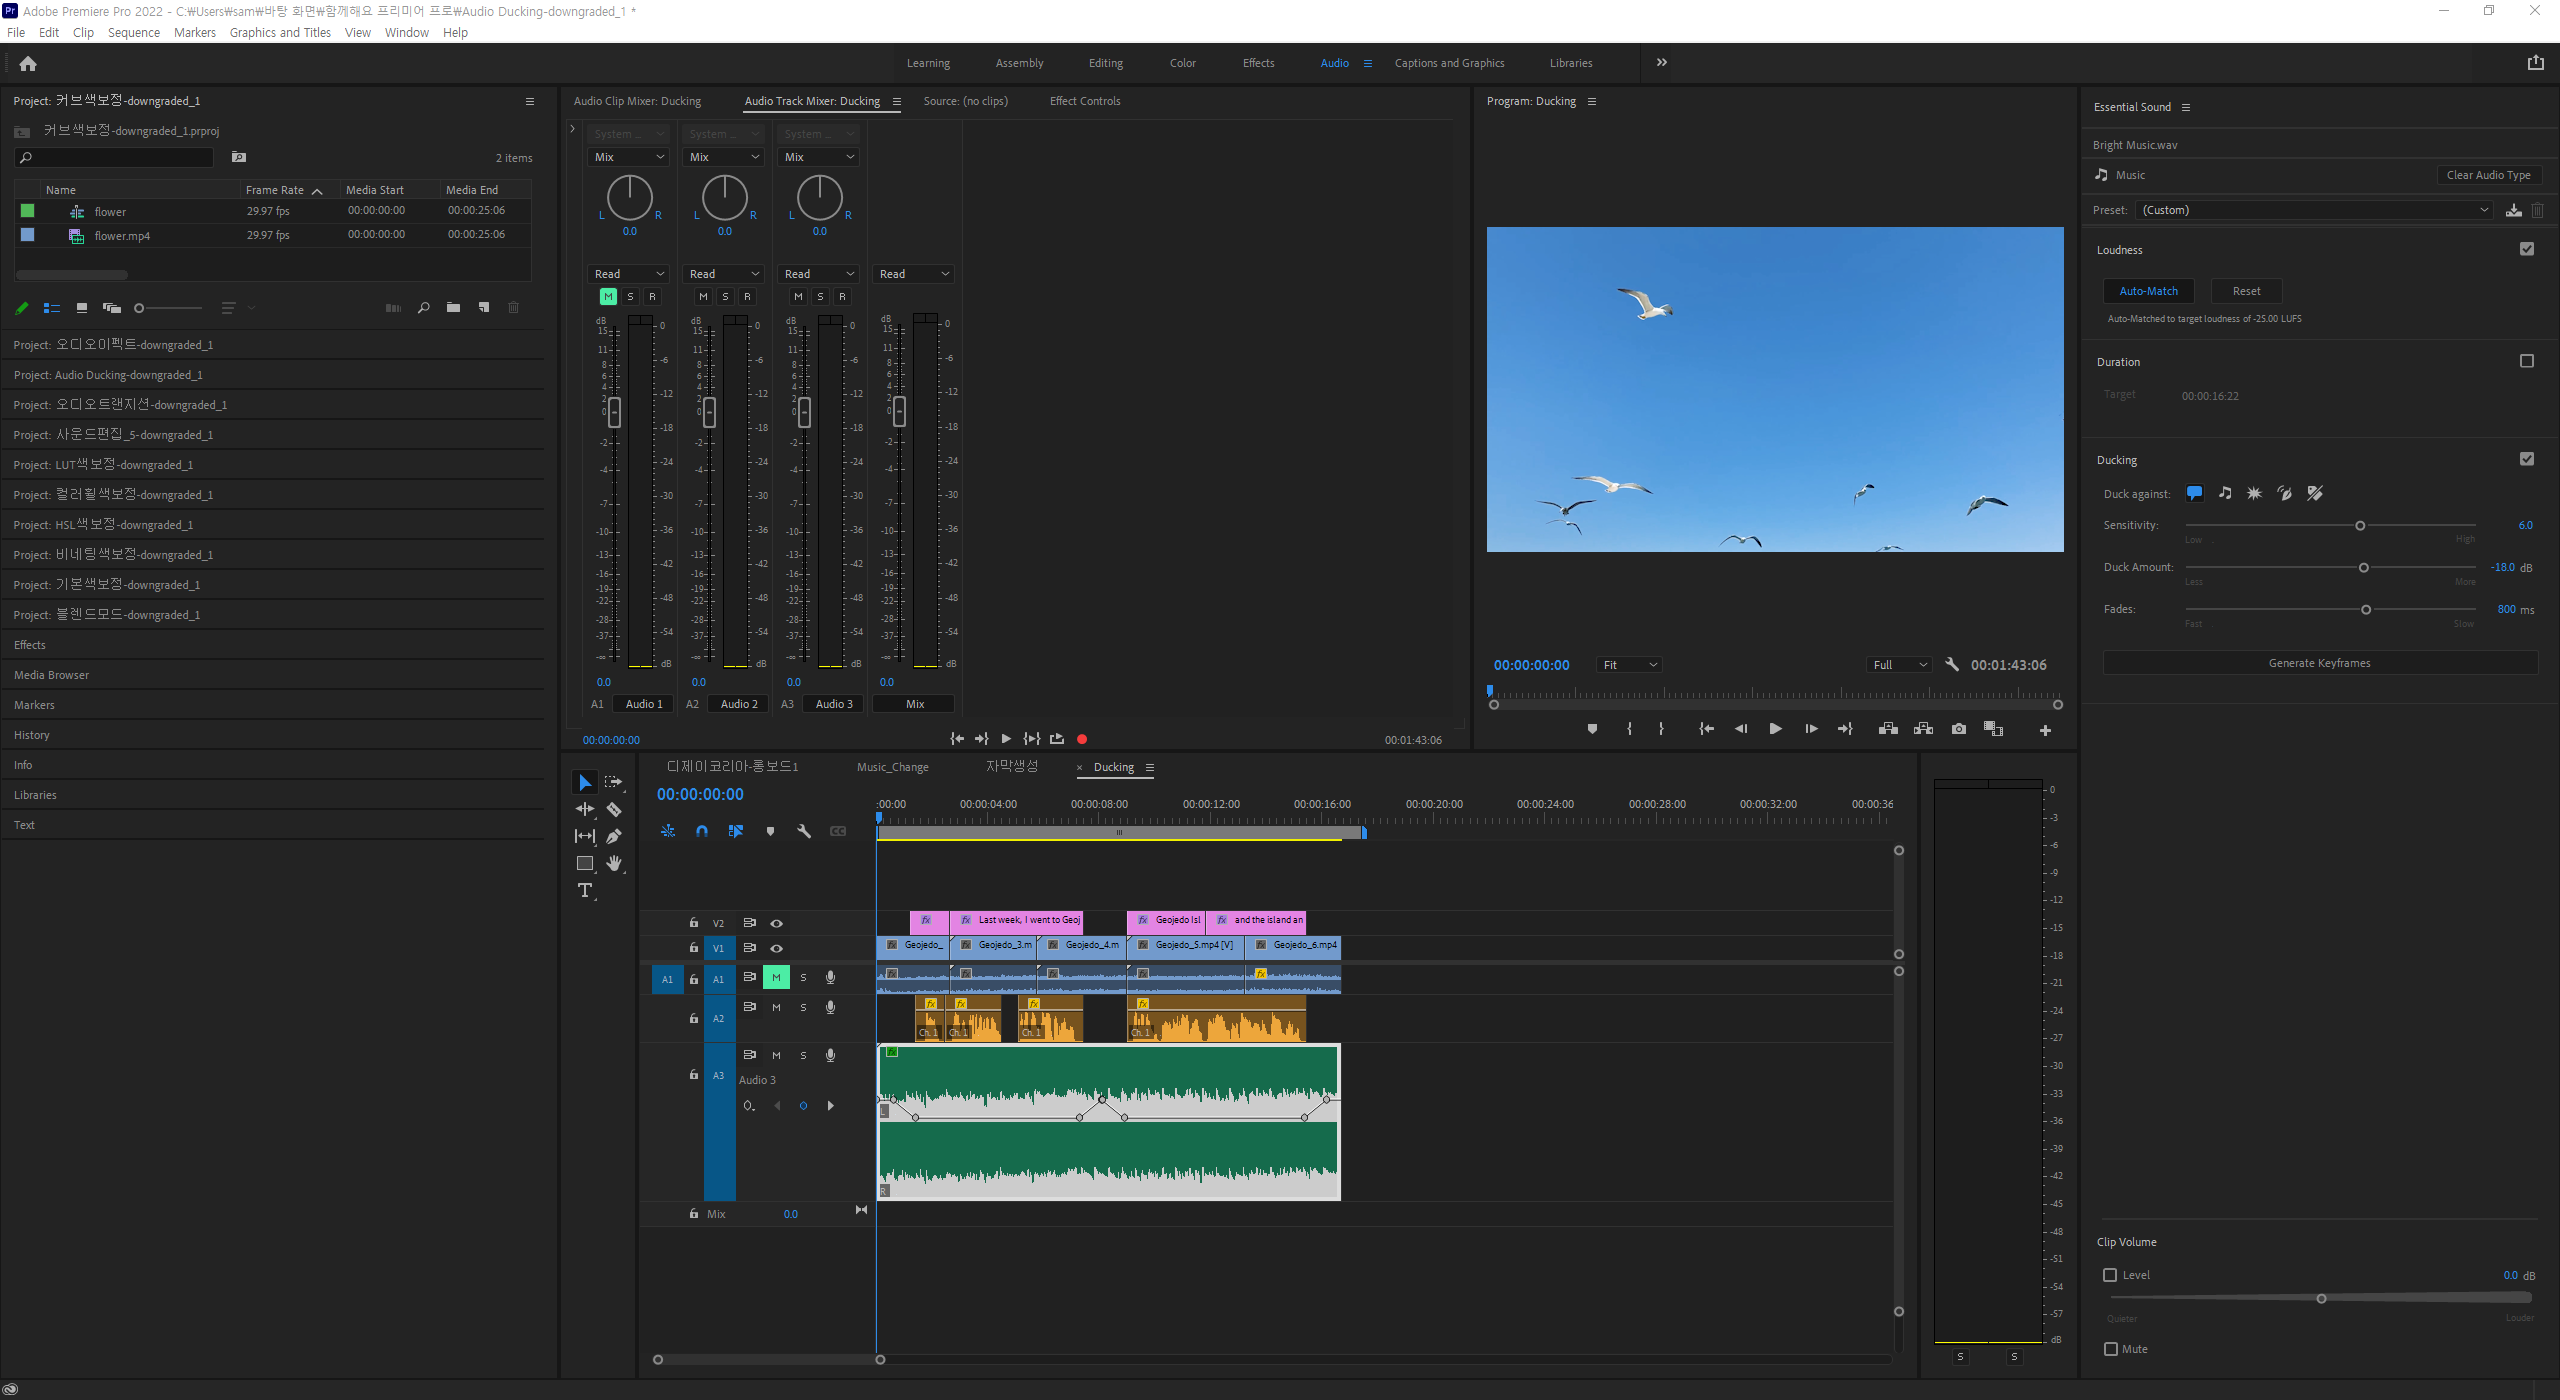Select the Pen tool in timeline tools

pyautogui.click(x=614, y=836)
